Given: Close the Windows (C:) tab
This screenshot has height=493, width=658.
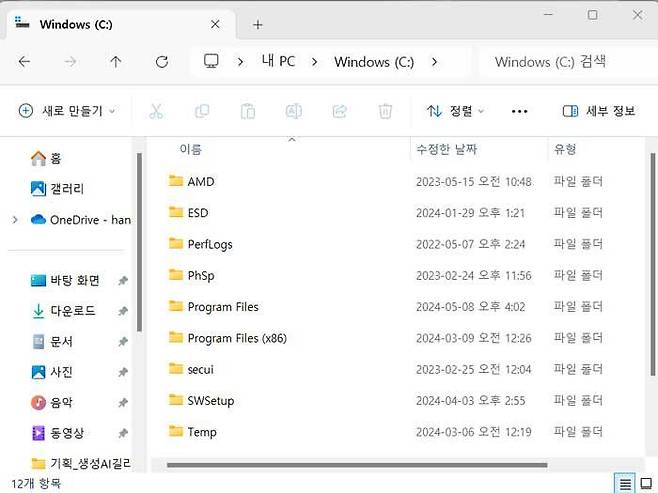Looking at the screenshot, I should (x=215, y=24).
